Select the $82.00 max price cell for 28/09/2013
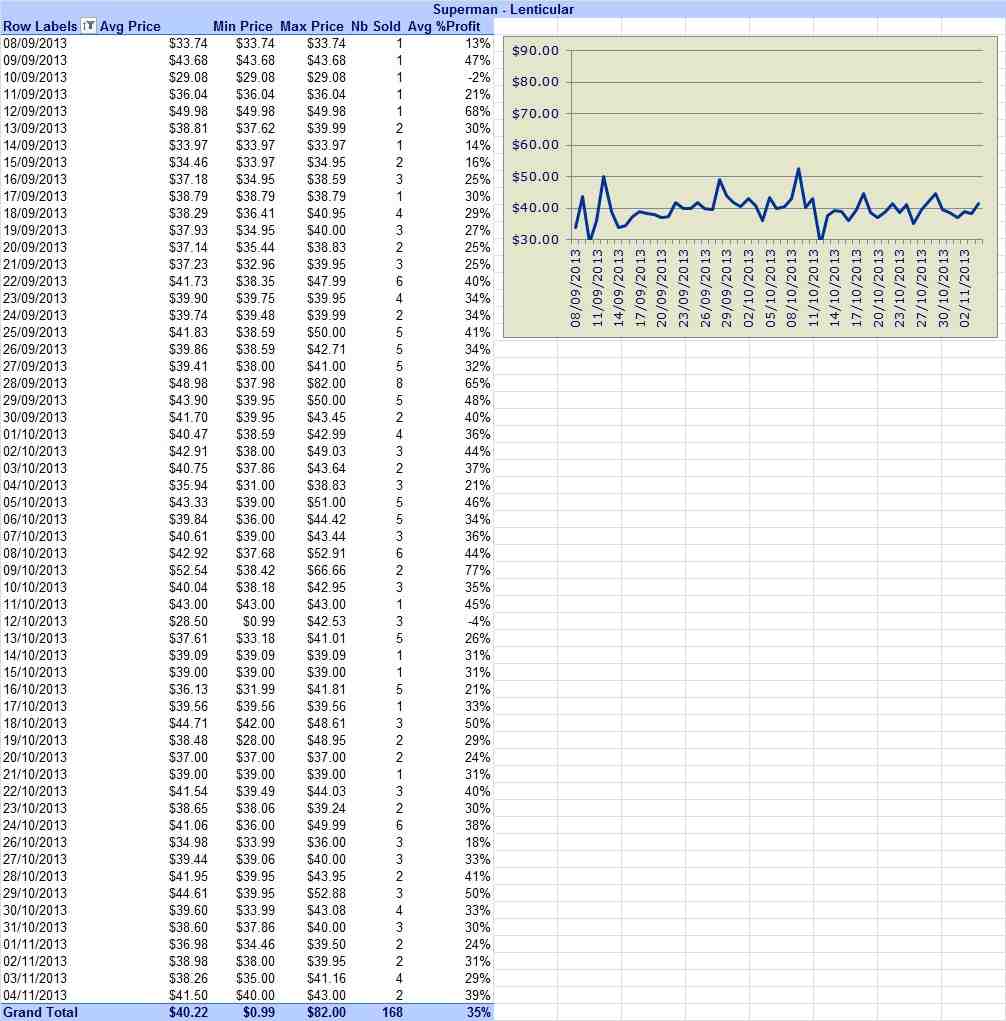 [326, 383]
